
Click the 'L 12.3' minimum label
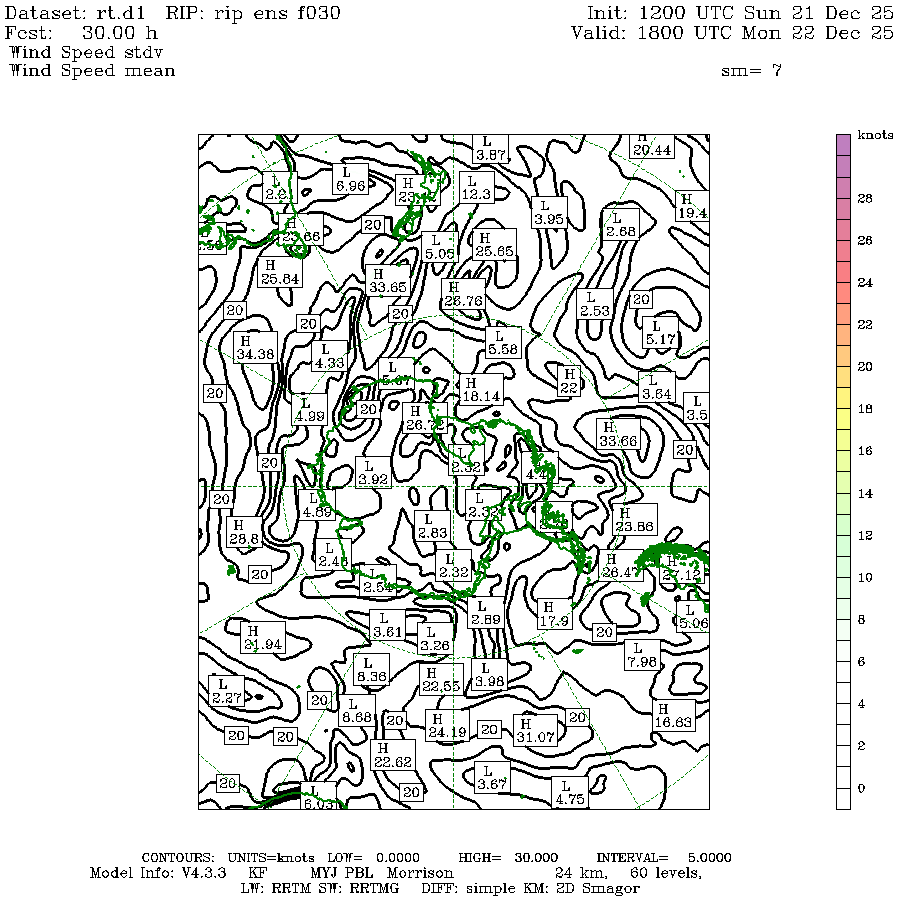click(x=477, y=187)
